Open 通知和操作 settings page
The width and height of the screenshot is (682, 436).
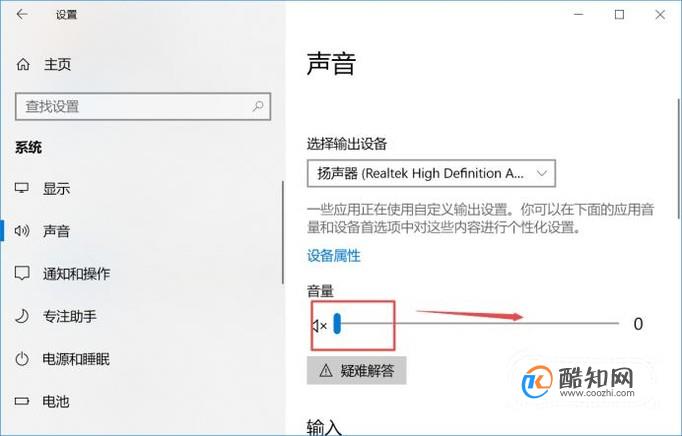click(x=76, y=274)
